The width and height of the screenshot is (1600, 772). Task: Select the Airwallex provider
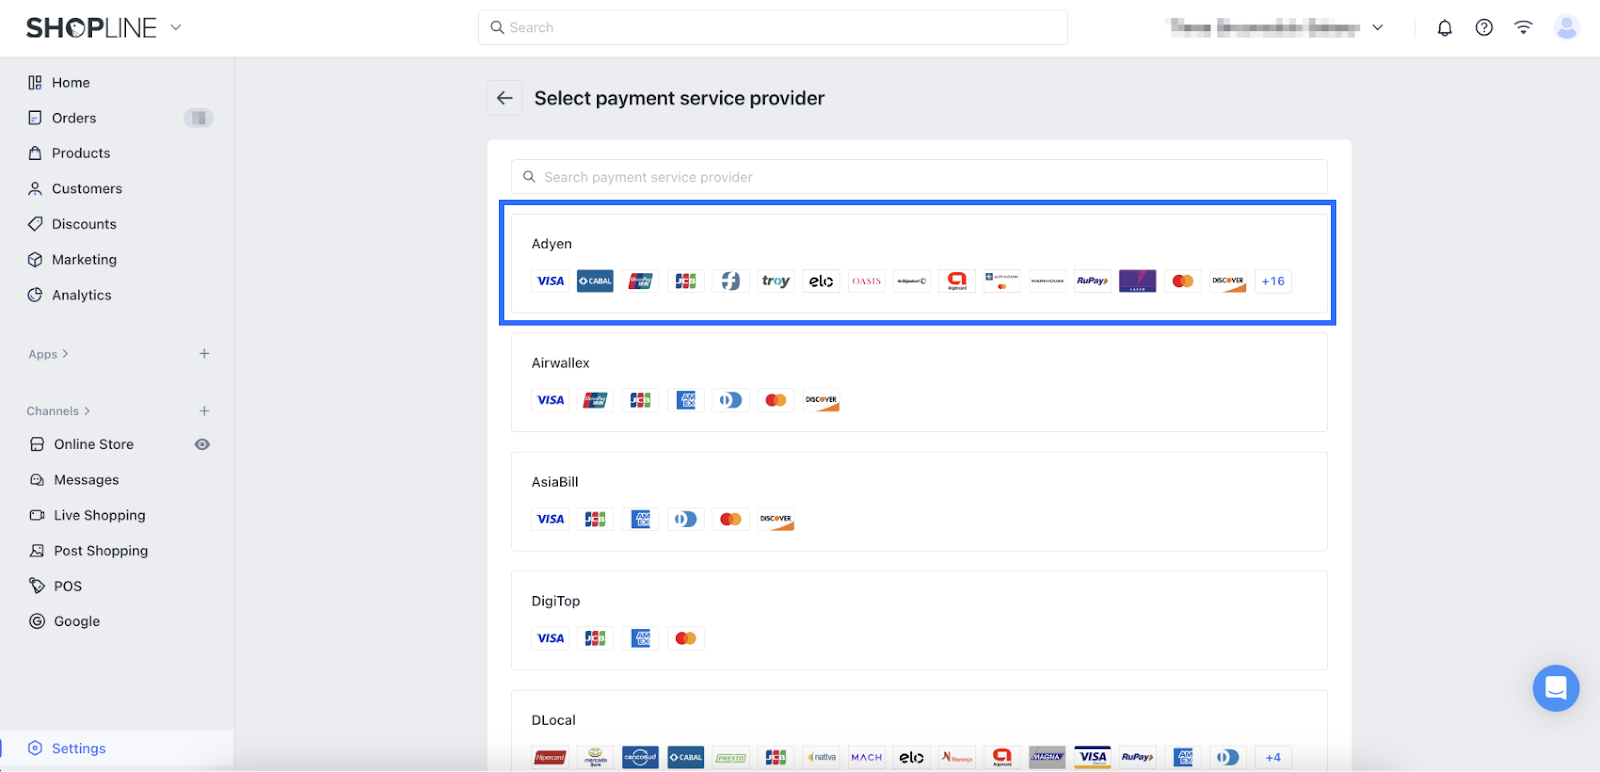pyautogui.click(x=919, y=382)
